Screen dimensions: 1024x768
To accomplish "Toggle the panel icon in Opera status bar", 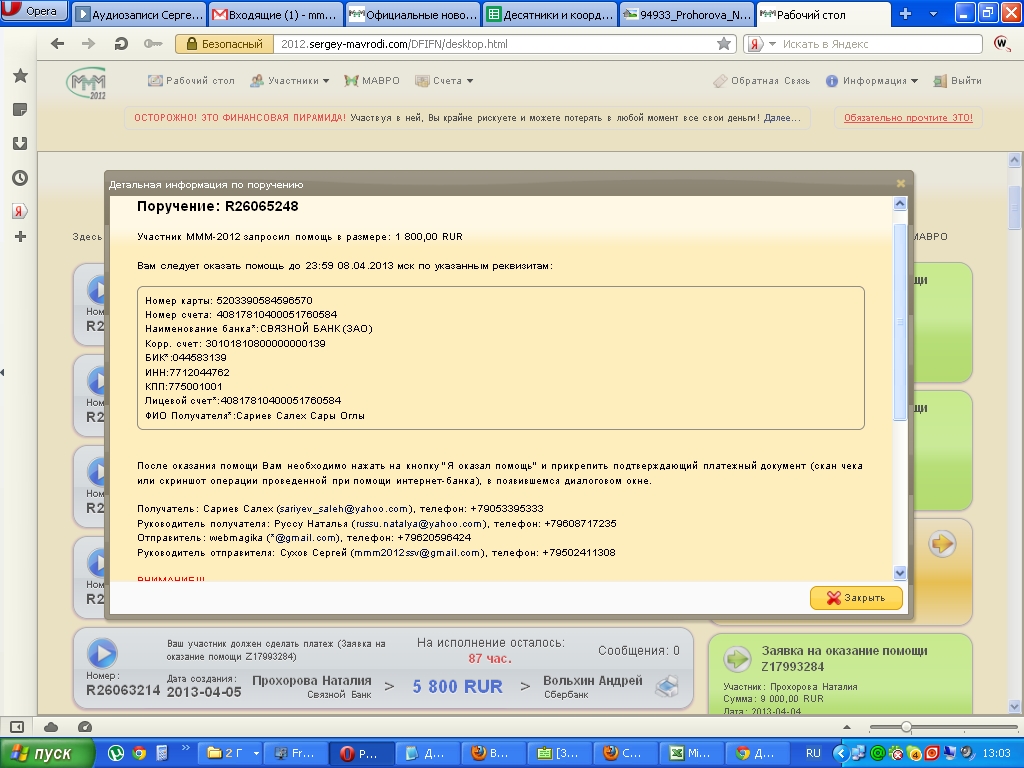I will click(17, 727).
